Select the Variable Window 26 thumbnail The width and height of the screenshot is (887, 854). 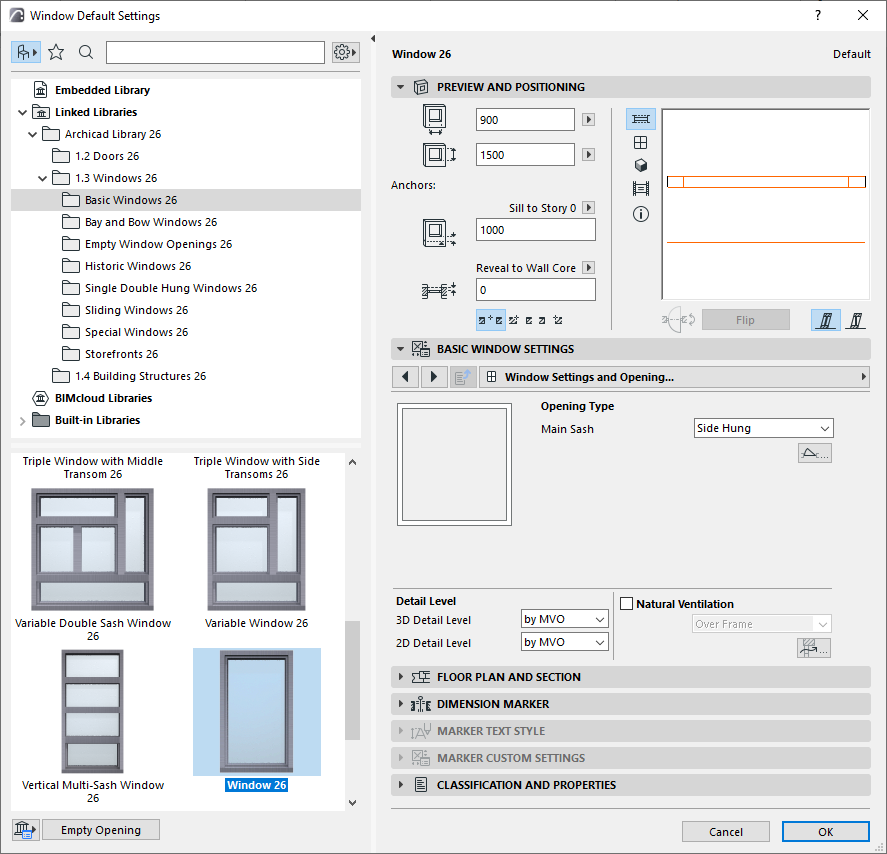256,549
